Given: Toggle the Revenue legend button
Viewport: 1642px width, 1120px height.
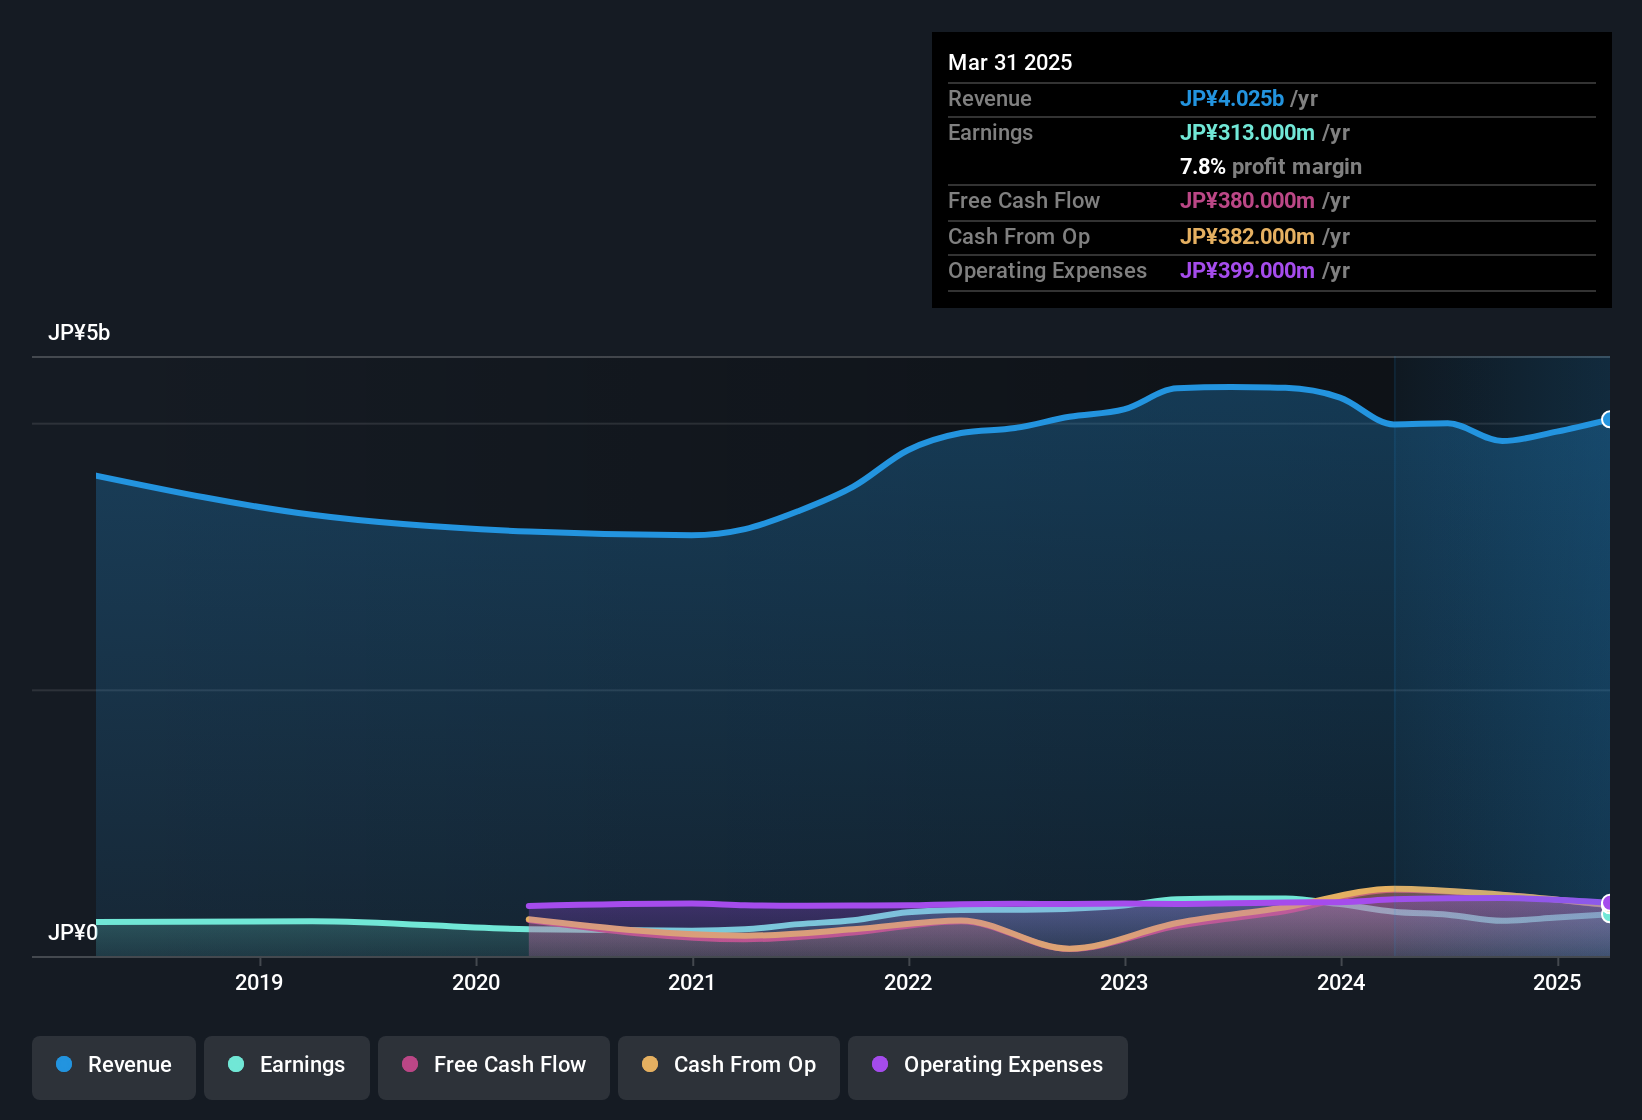Looking at the screenshot, I should pyautogui.click(x=114, y=1067).
